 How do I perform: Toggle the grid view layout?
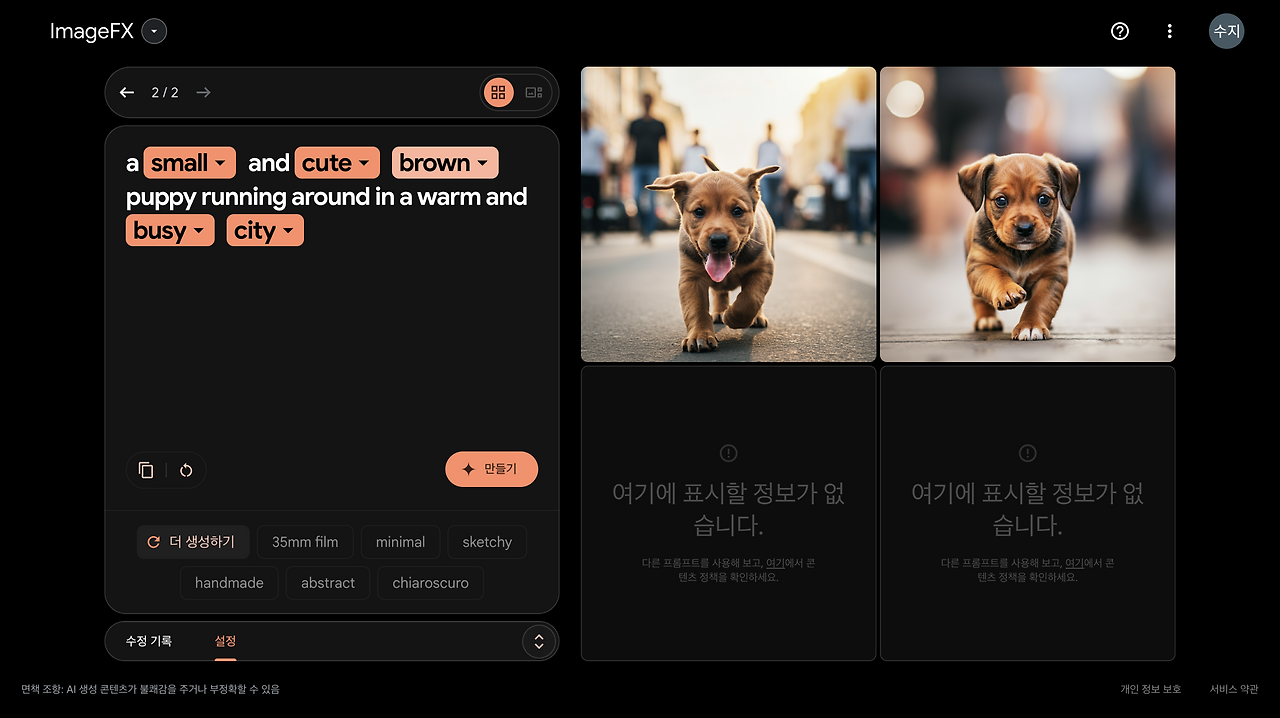498,91
